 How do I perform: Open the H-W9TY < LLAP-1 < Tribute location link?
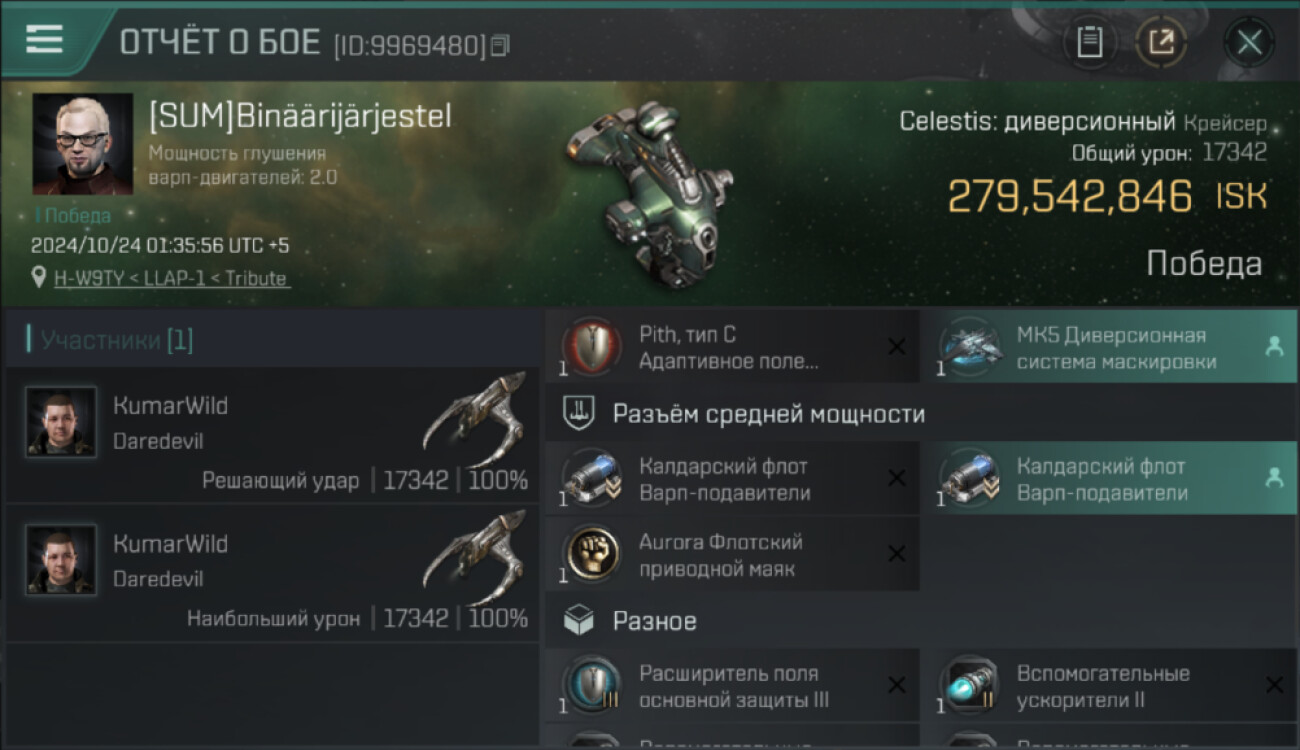[171, 278]
